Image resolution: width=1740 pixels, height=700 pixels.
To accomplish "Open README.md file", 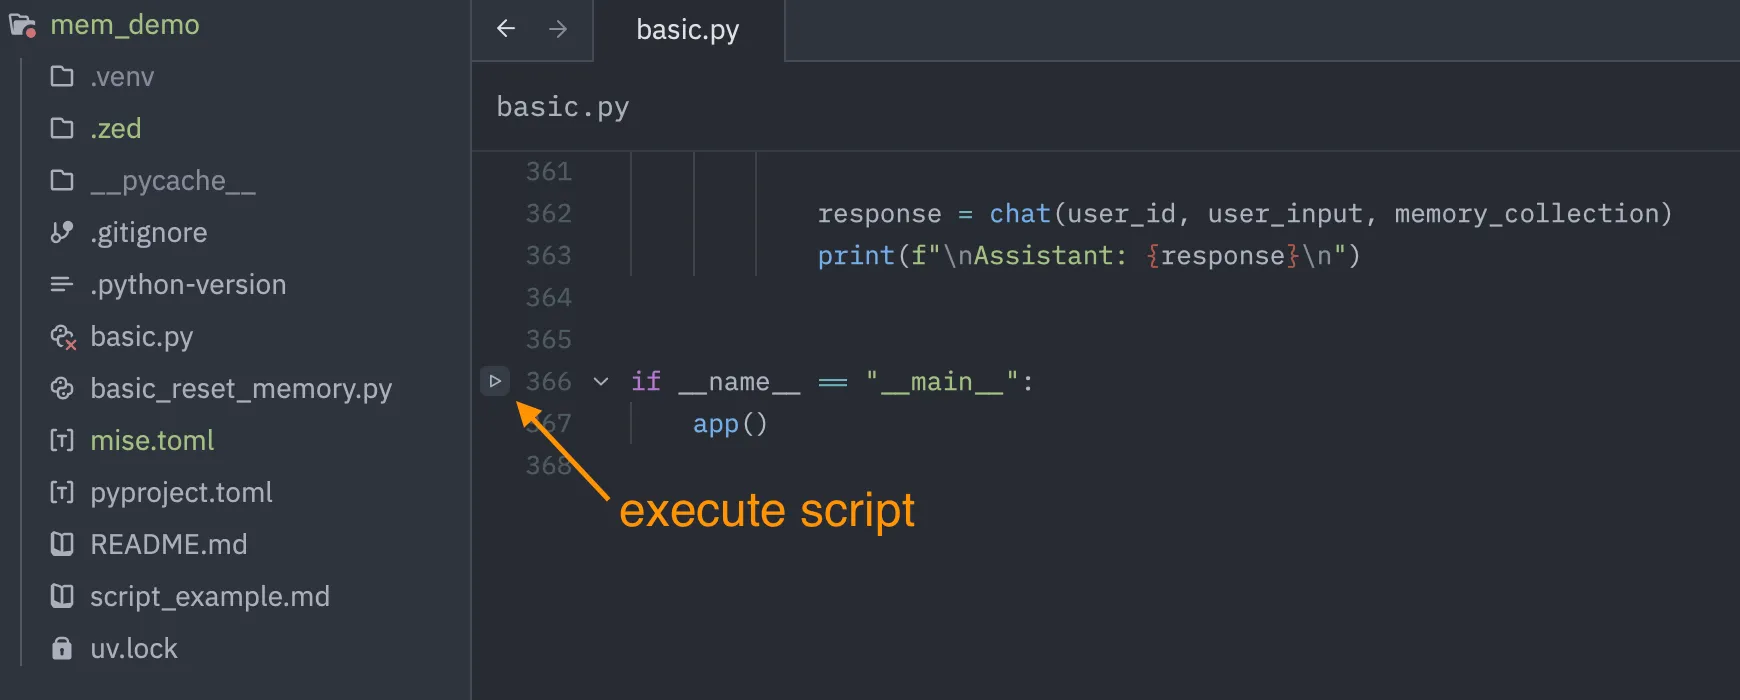I will point(168,545).
